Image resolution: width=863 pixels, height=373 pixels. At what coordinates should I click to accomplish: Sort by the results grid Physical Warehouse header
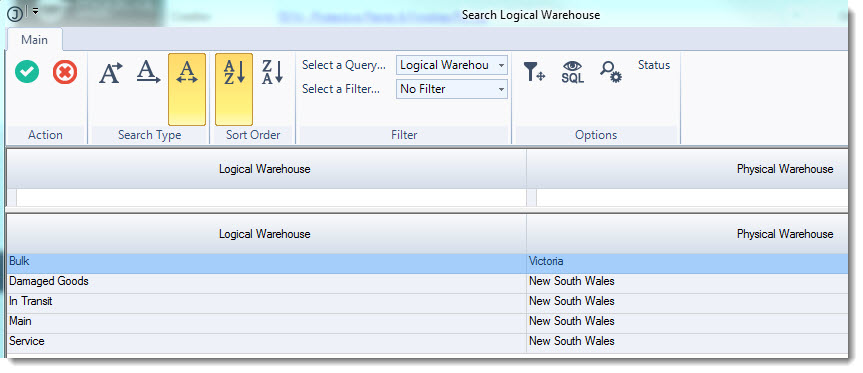pos(687,234)
